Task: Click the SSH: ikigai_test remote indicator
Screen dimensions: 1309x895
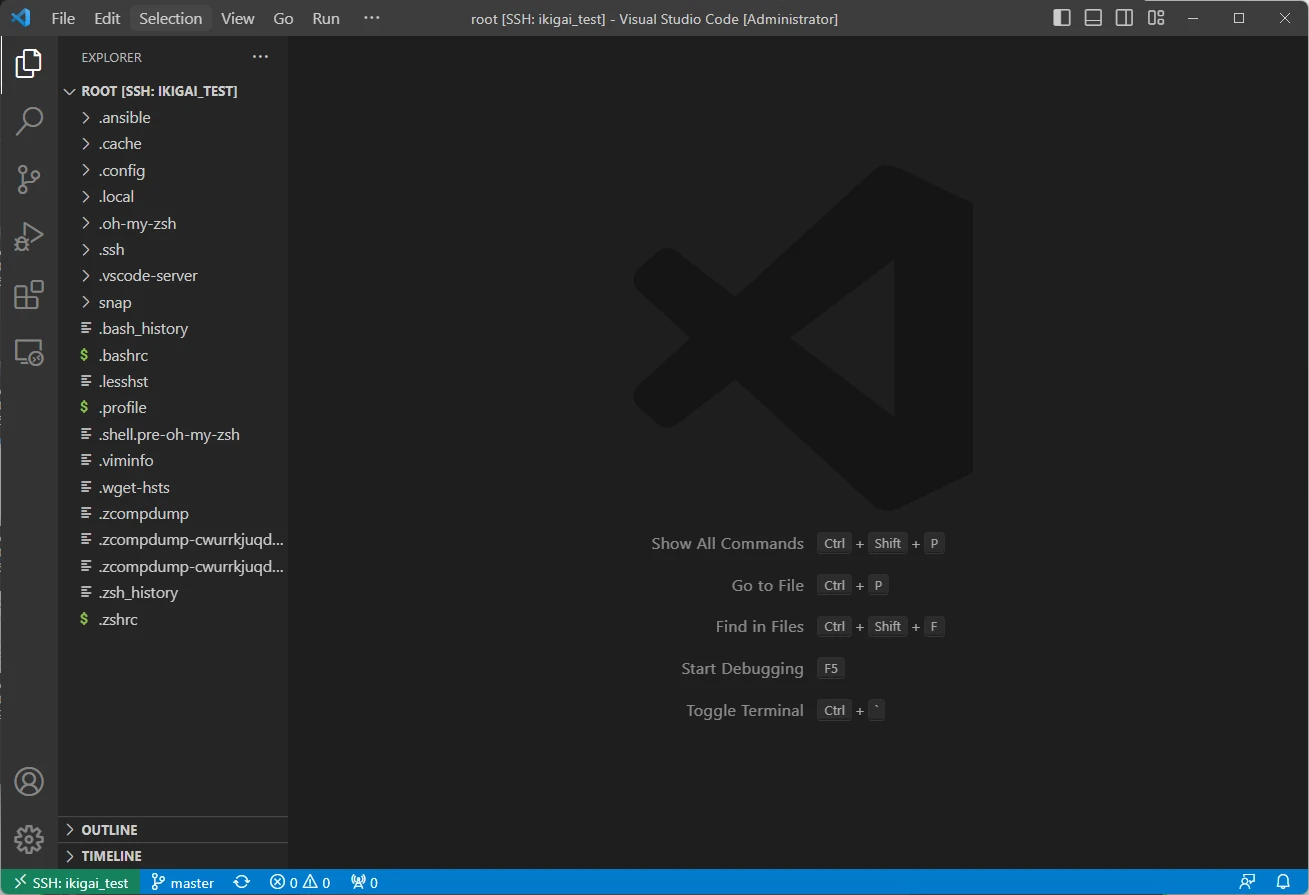Action: click(71, 882)
